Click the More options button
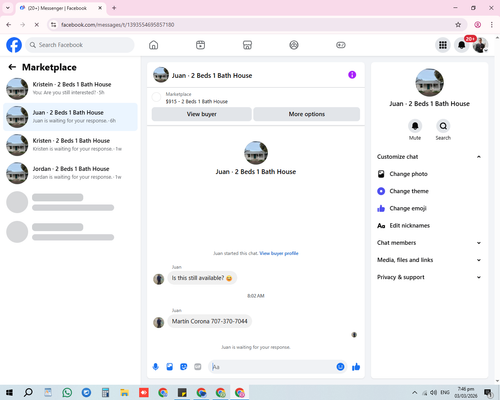Image resolution: width=500 pixels, height=400 pixels. click(307, 114)
